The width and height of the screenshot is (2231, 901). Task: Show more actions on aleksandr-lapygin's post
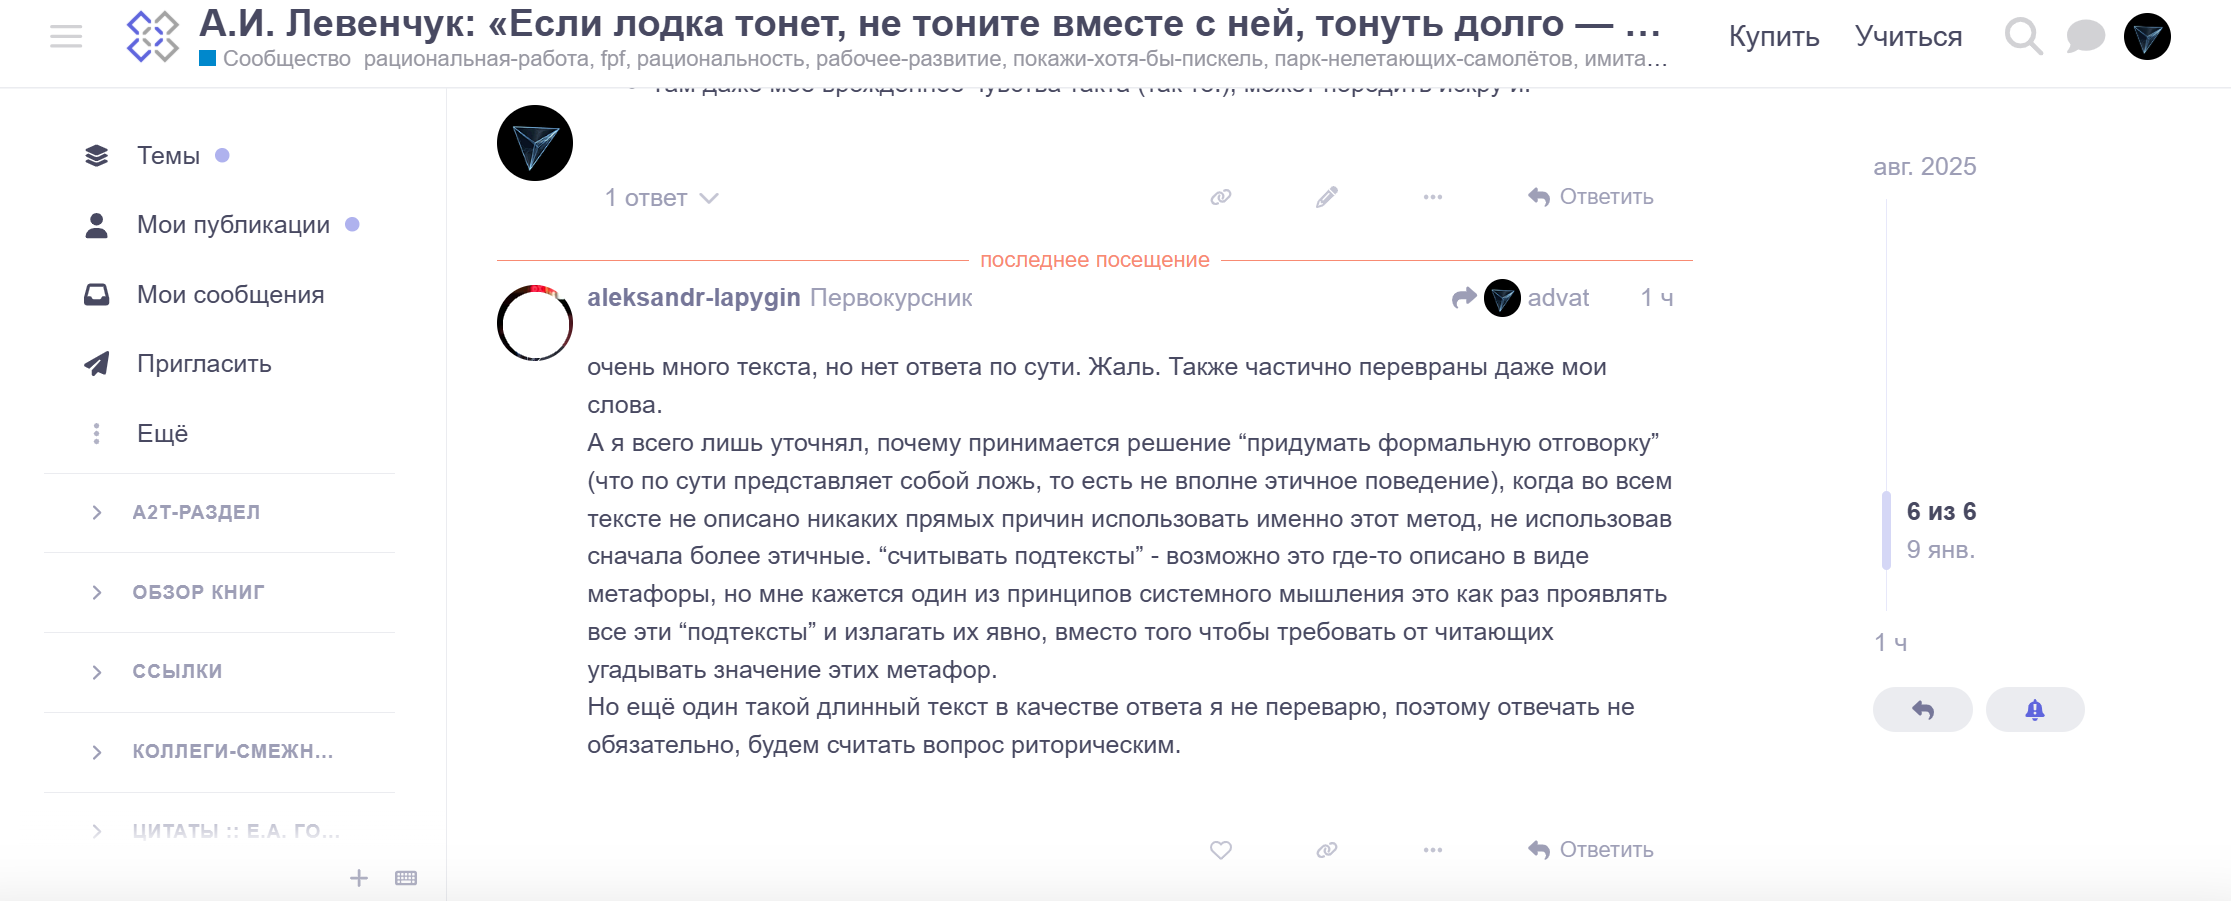click(x=1433, y=850)
